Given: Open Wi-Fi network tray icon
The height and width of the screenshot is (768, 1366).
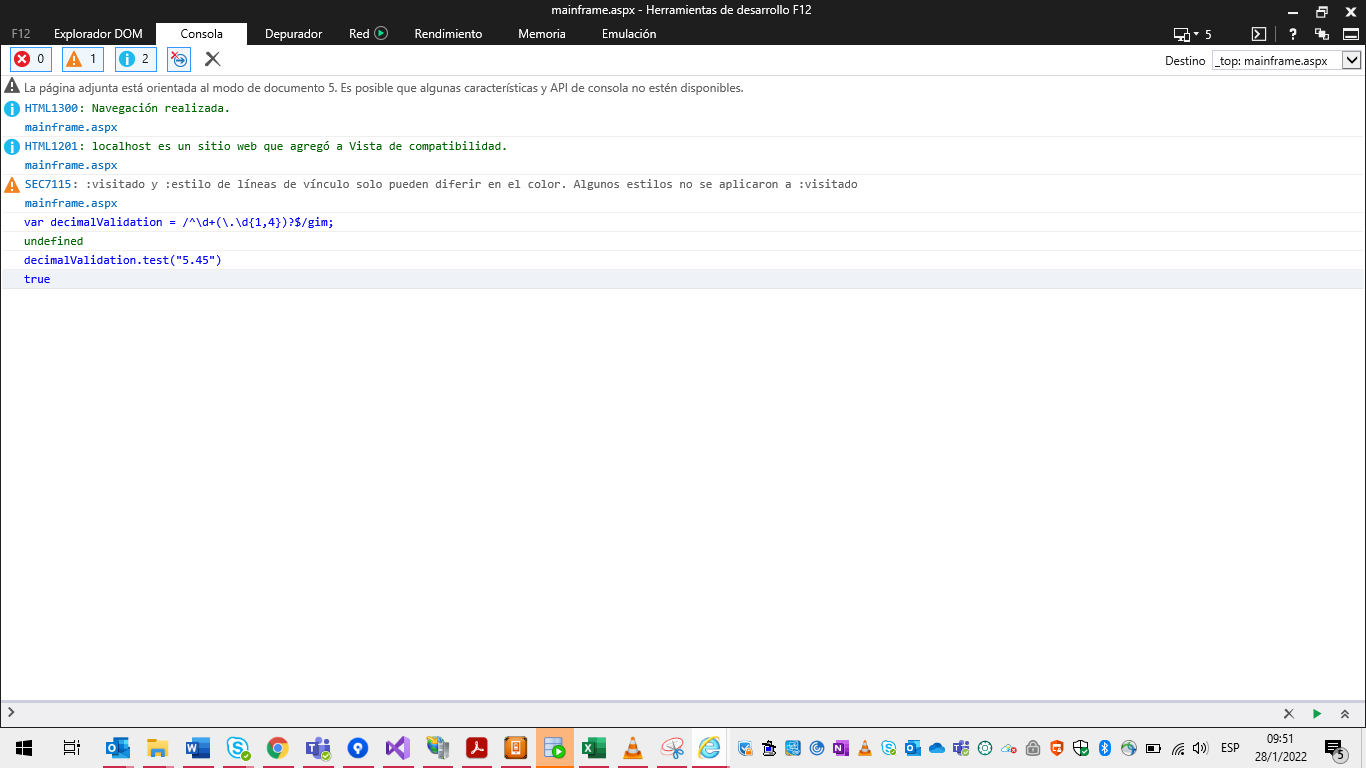Looking at the screenshot, I should 1178,748.
